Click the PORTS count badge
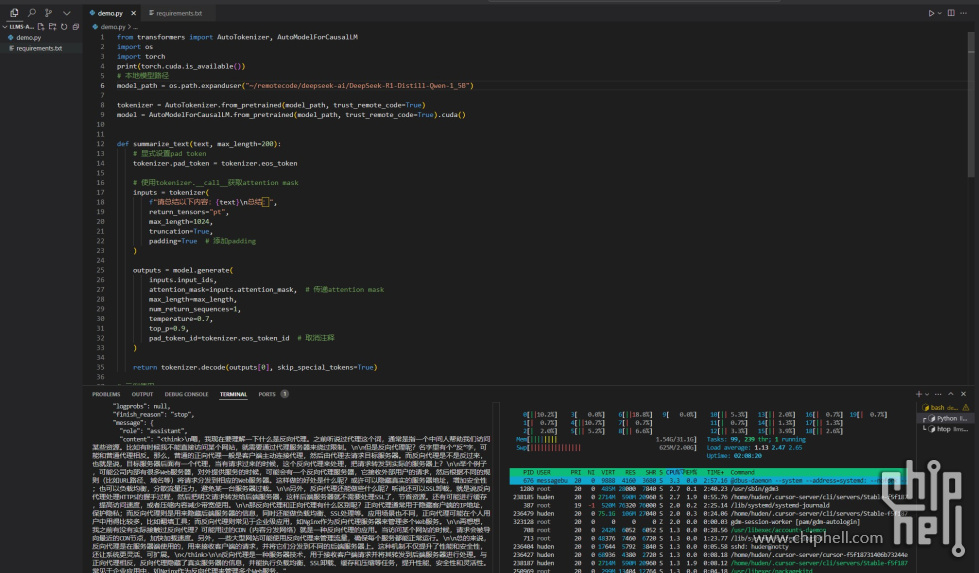 (285, 394)
